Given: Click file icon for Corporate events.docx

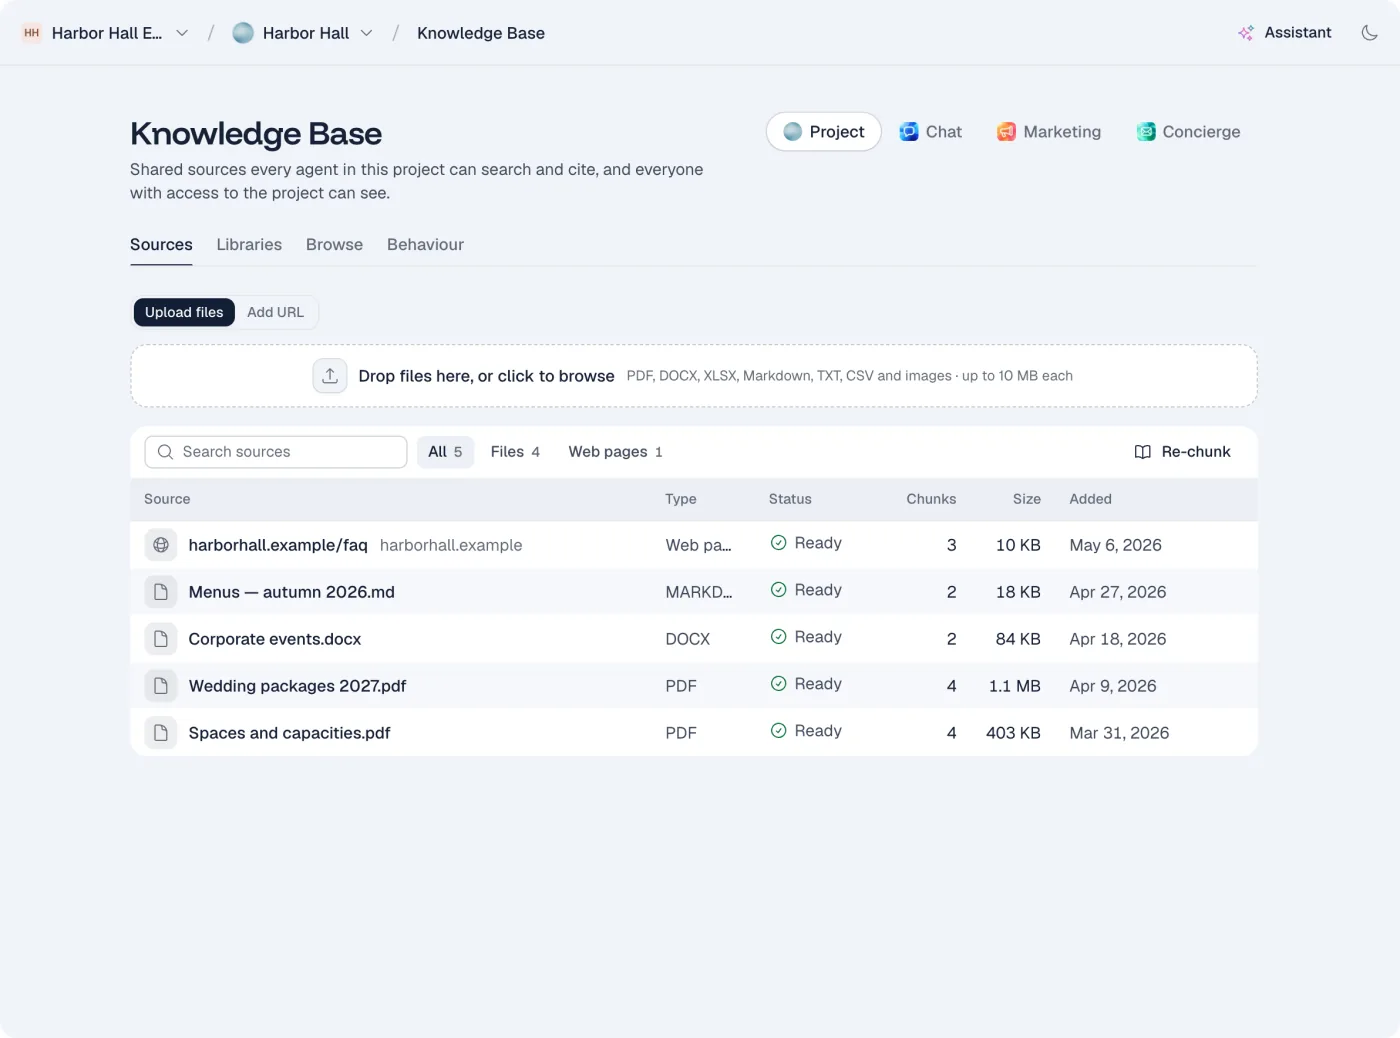Looking at the screenshot, I should click(161, 639).
